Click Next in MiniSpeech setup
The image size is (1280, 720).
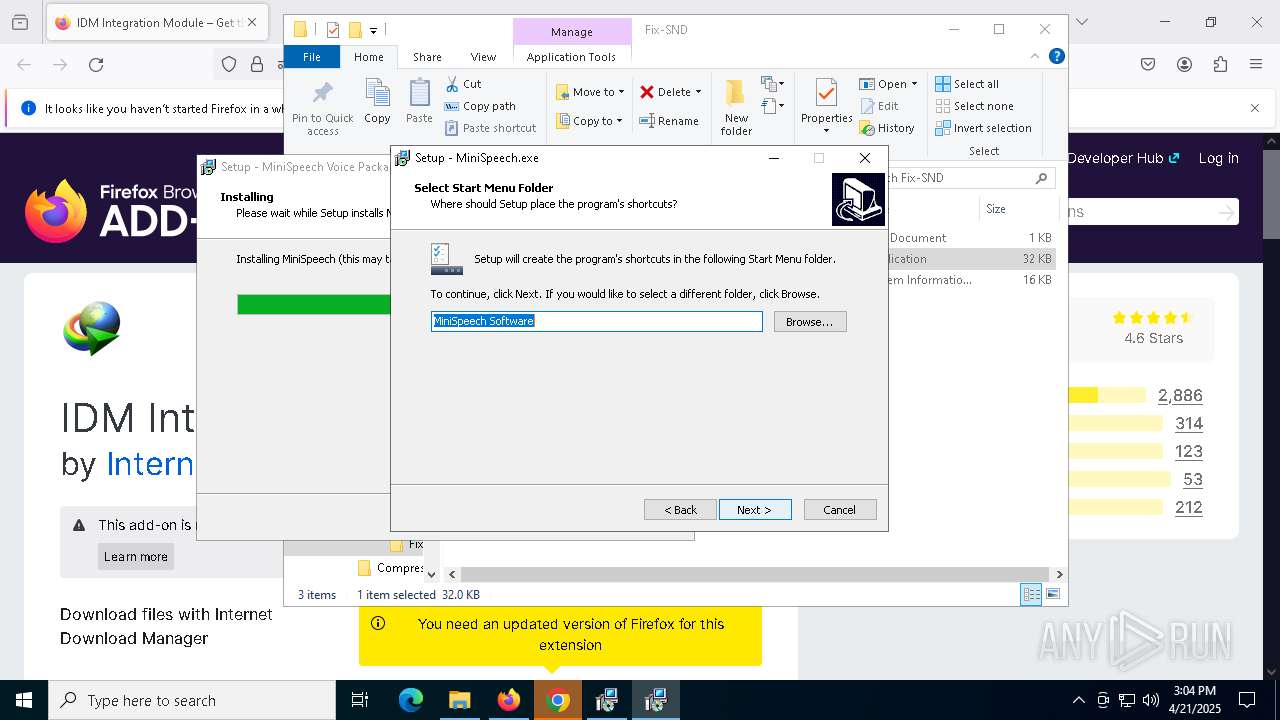pos(755,510)
